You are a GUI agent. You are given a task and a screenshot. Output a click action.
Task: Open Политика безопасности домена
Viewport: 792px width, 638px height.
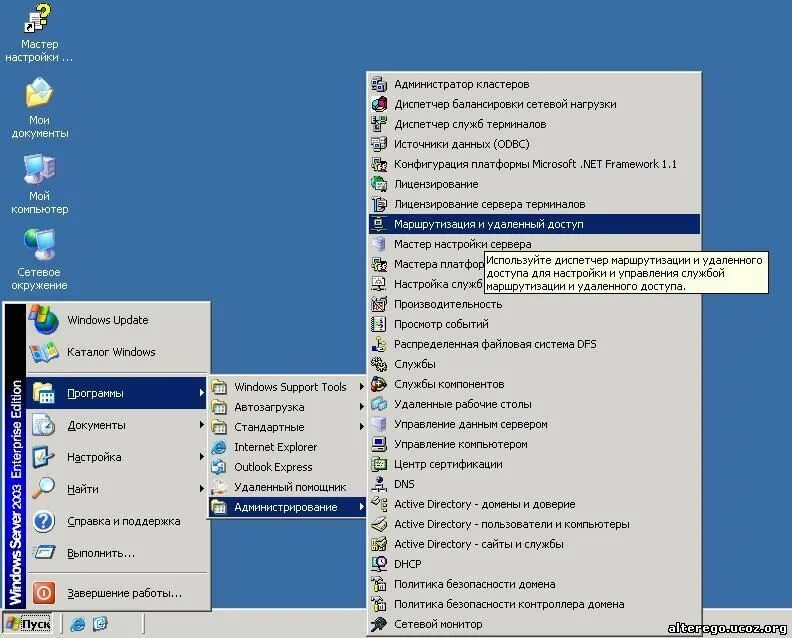pyautogui.click(x=534, y=584)
